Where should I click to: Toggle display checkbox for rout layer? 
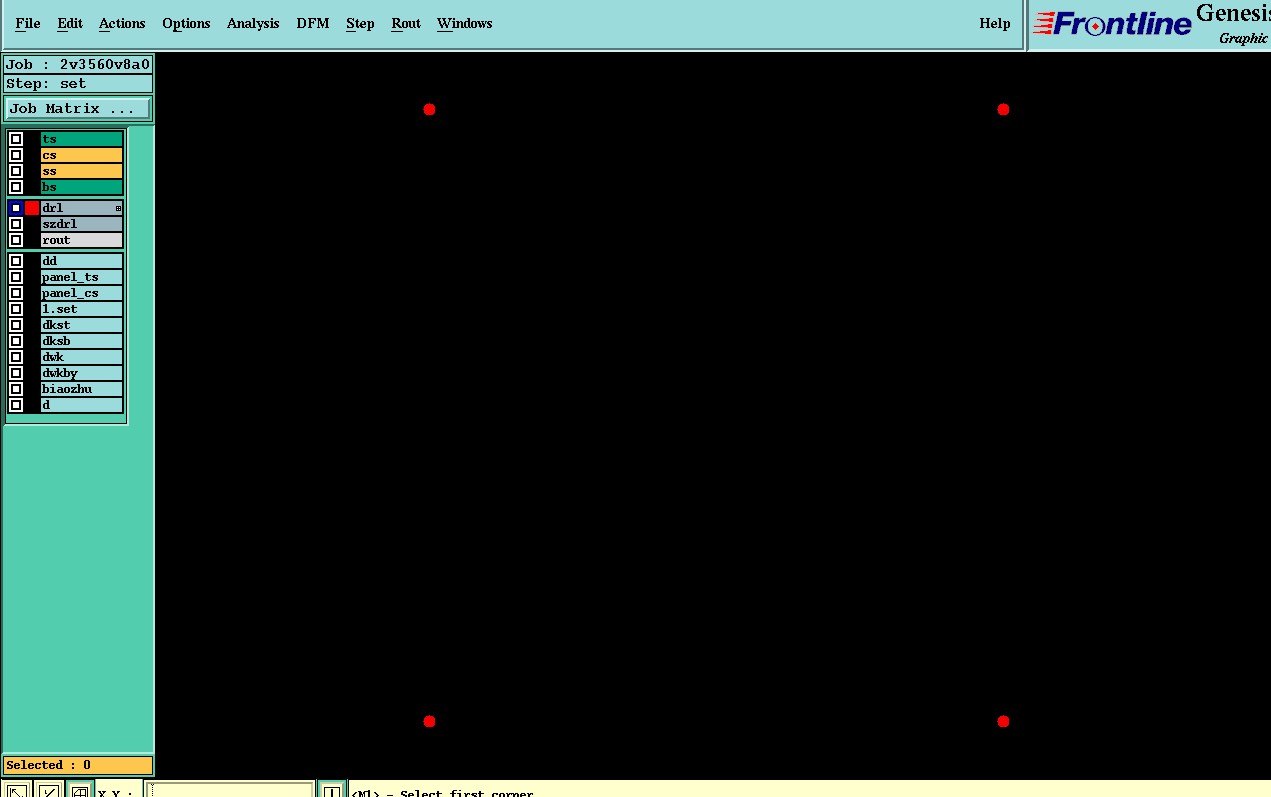16,240
